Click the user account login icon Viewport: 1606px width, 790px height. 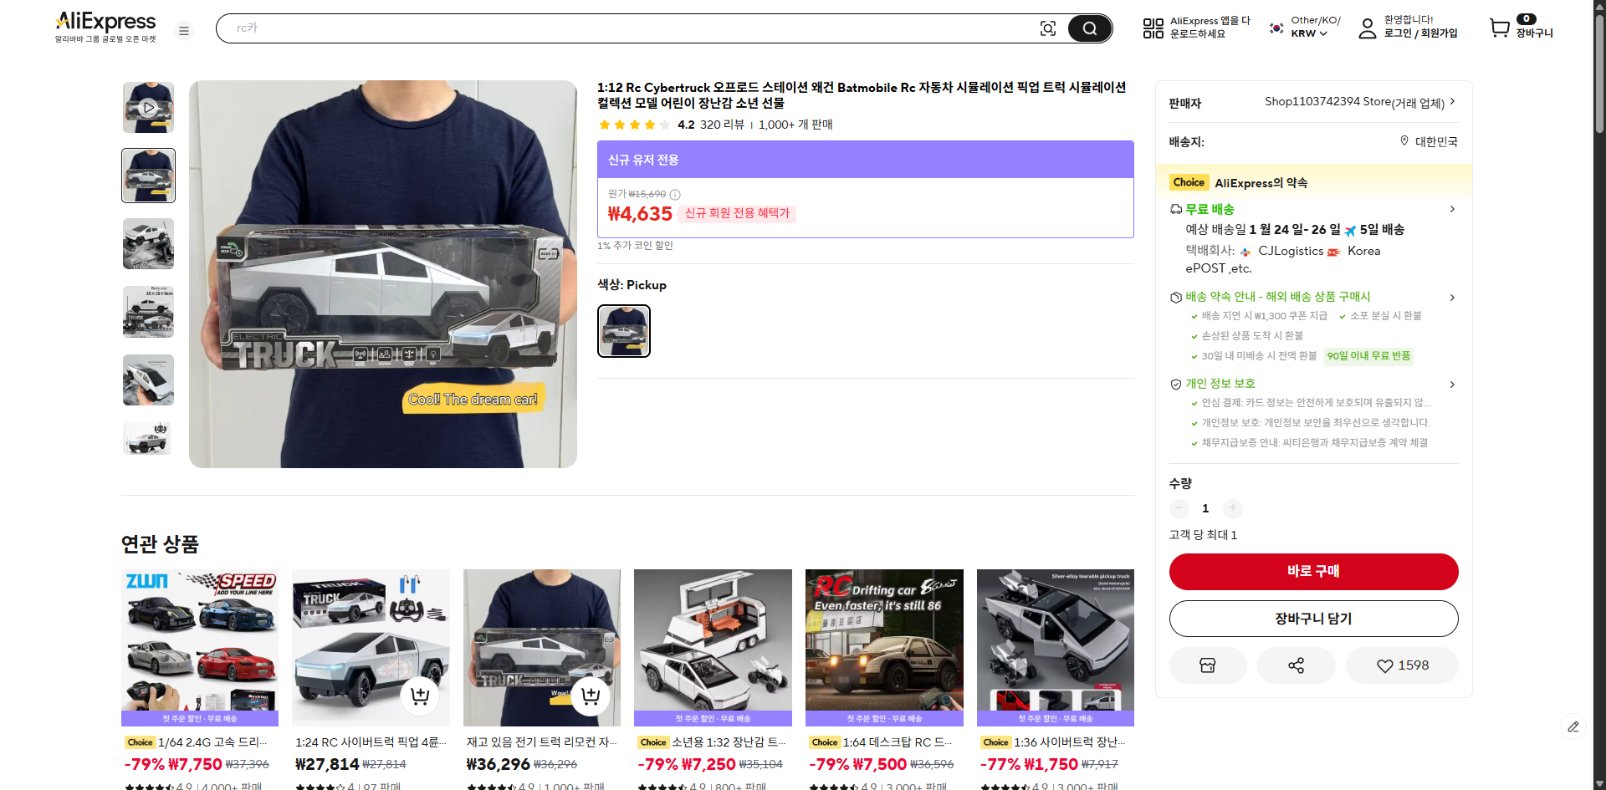tap(1367, 29)
